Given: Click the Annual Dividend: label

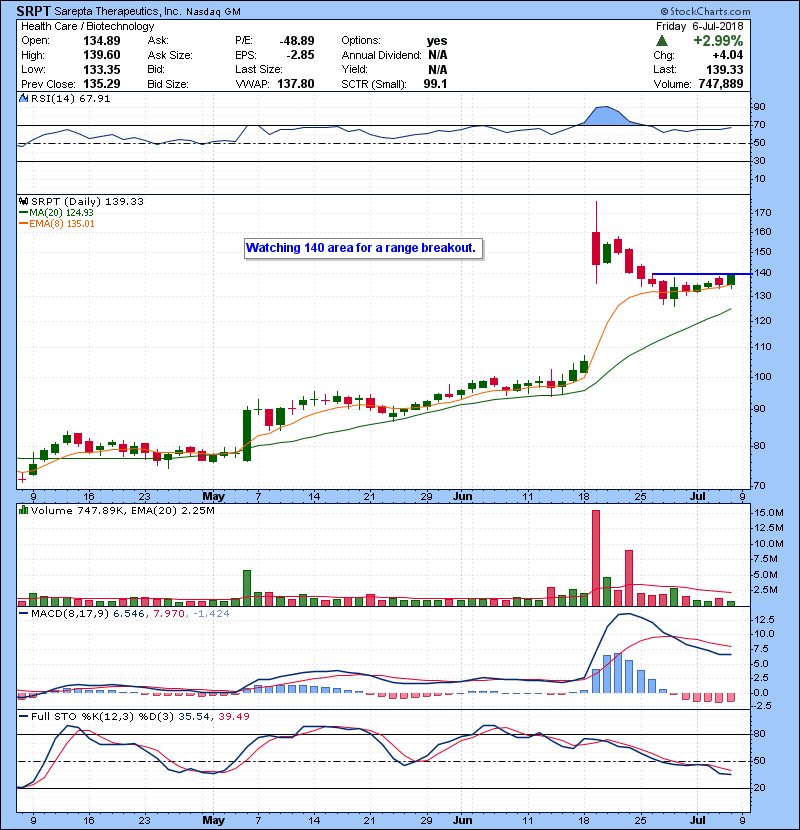Looking at the screenshot, I should click(381, 55).
